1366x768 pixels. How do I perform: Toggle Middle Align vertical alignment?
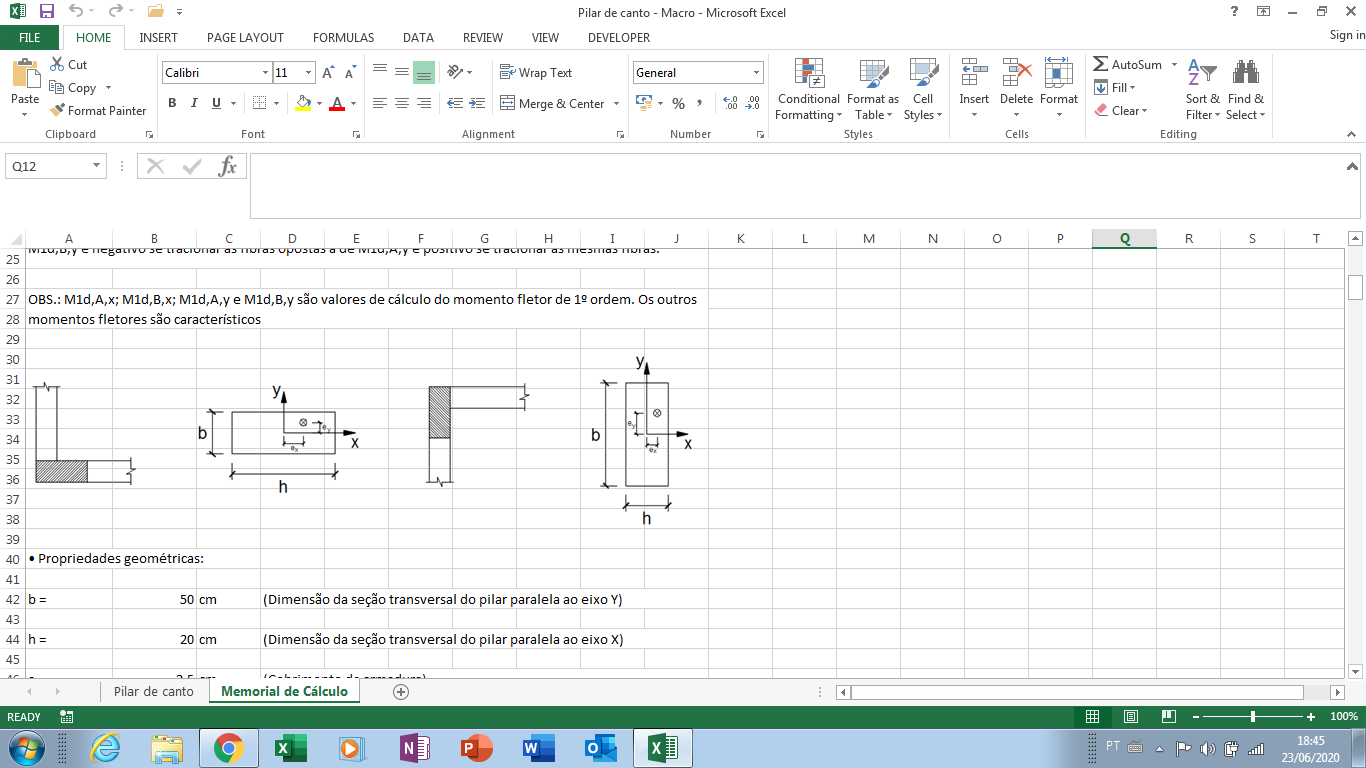(401, 72)
